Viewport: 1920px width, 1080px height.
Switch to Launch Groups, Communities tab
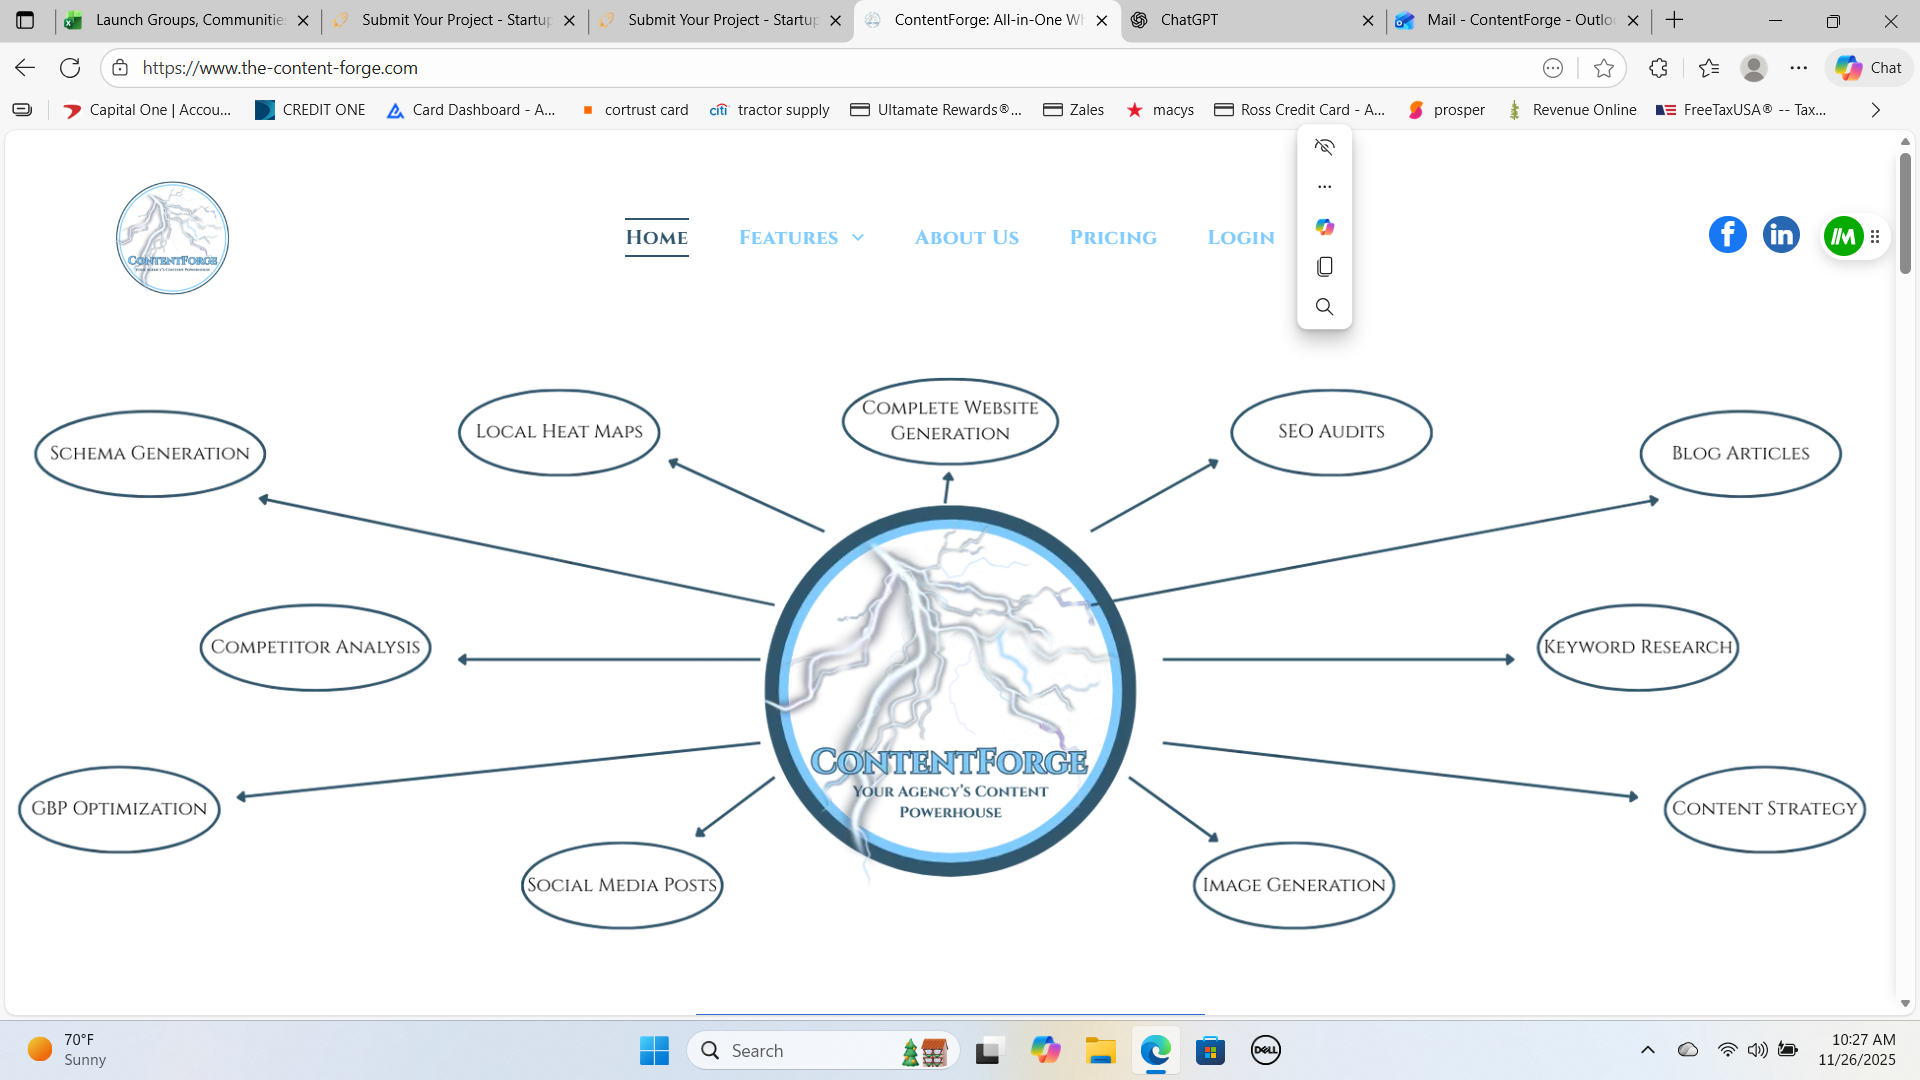(x=189, y=20)
